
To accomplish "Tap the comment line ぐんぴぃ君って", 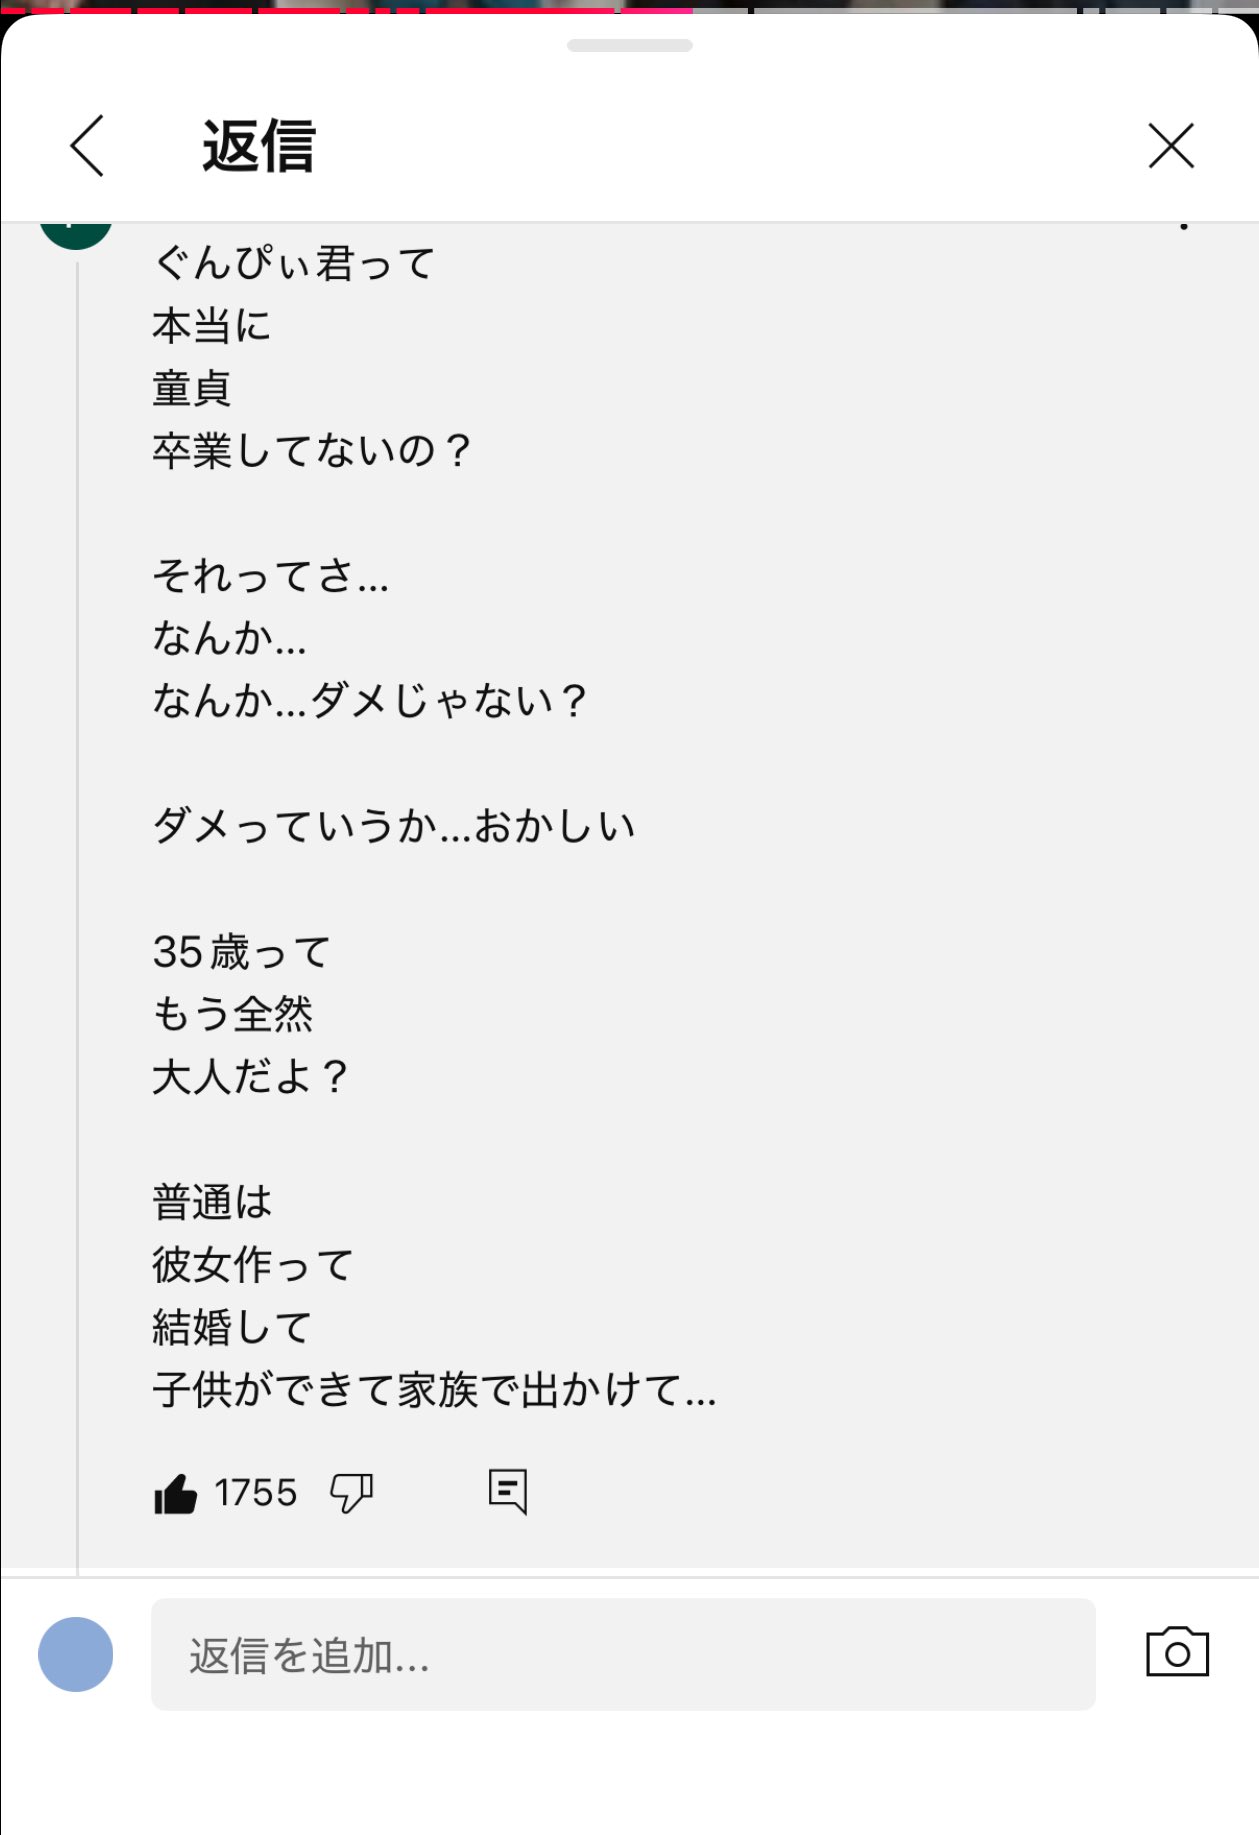I will click(x=293, y=264).
